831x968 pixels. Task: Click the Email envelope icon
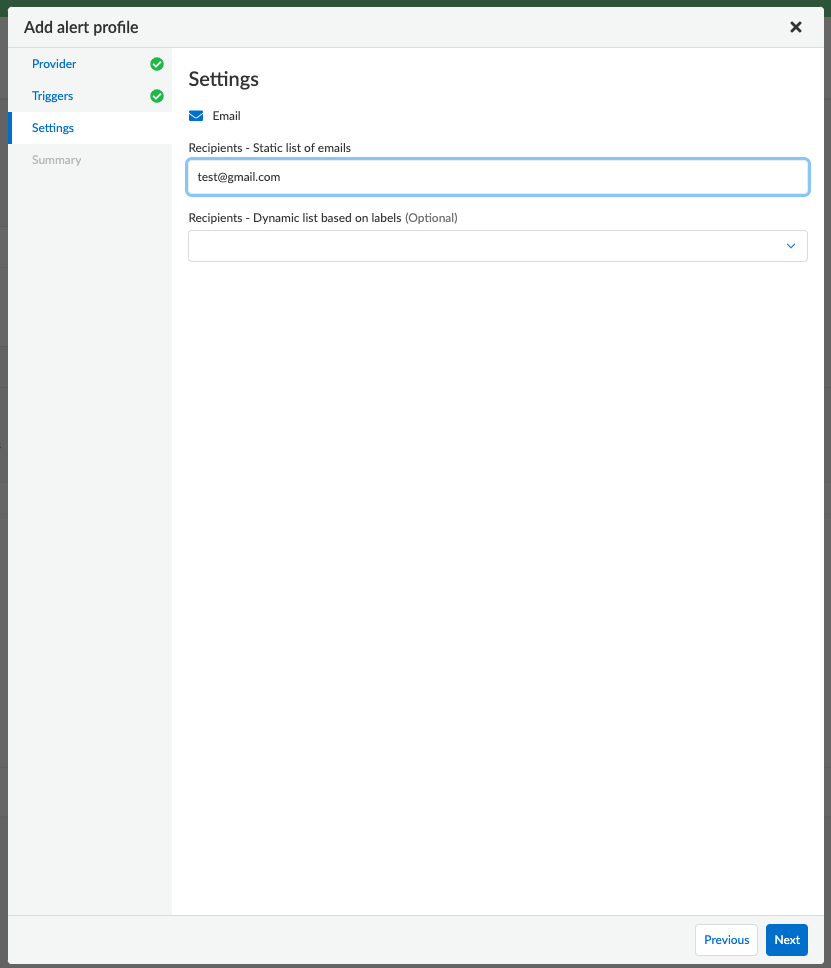[196, 115]
